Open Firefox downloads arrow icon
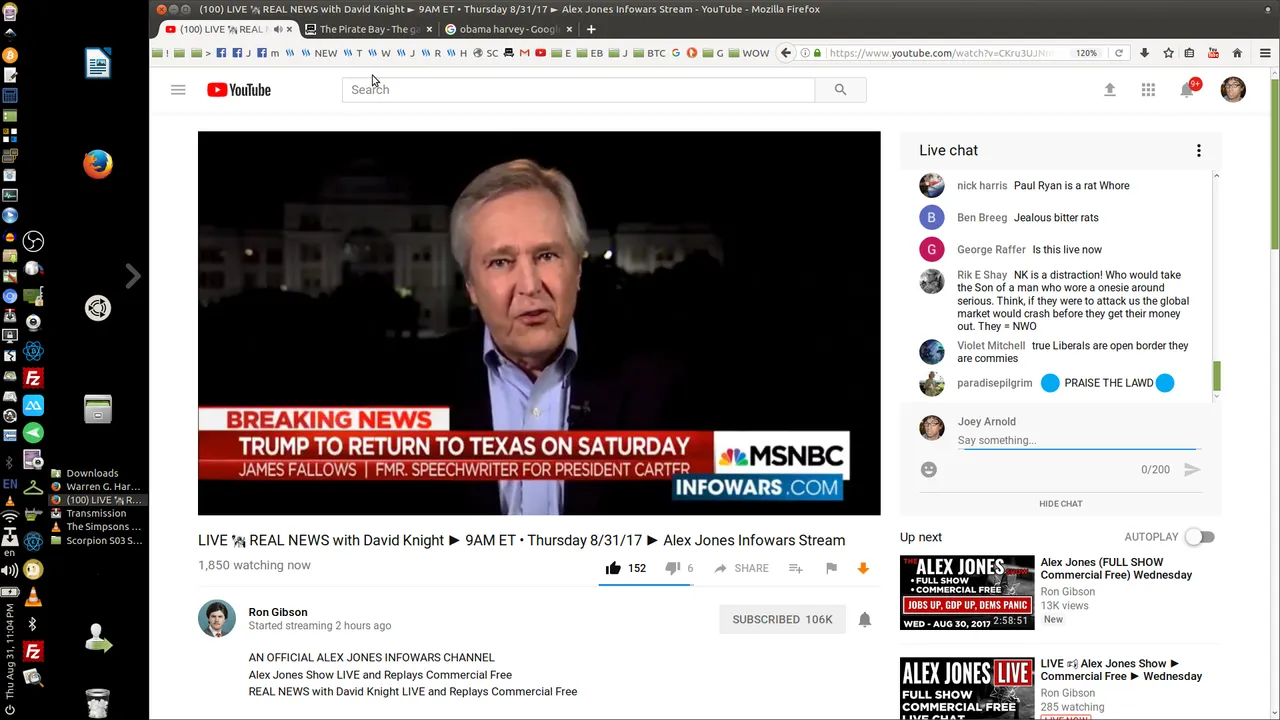 click(x=1145, y=53)
